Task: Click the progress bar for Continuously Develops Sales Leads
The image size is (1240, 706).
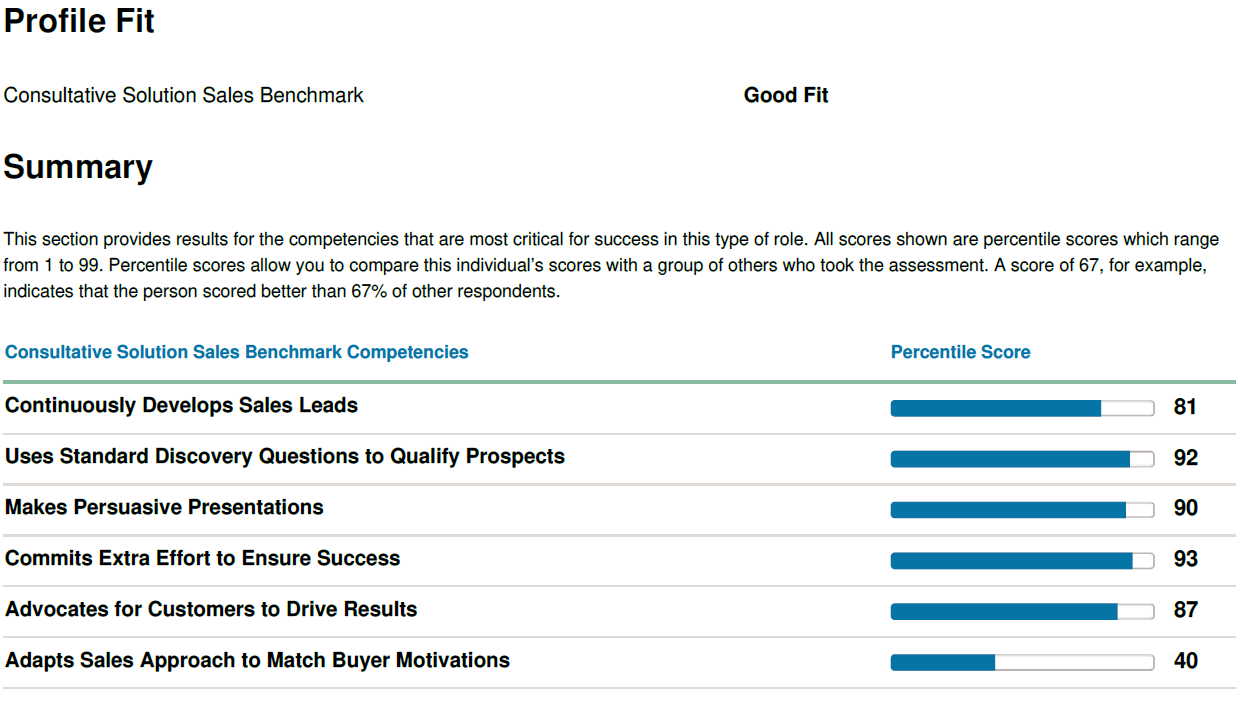Action: pyautogui.click(x=1022, y=408)
